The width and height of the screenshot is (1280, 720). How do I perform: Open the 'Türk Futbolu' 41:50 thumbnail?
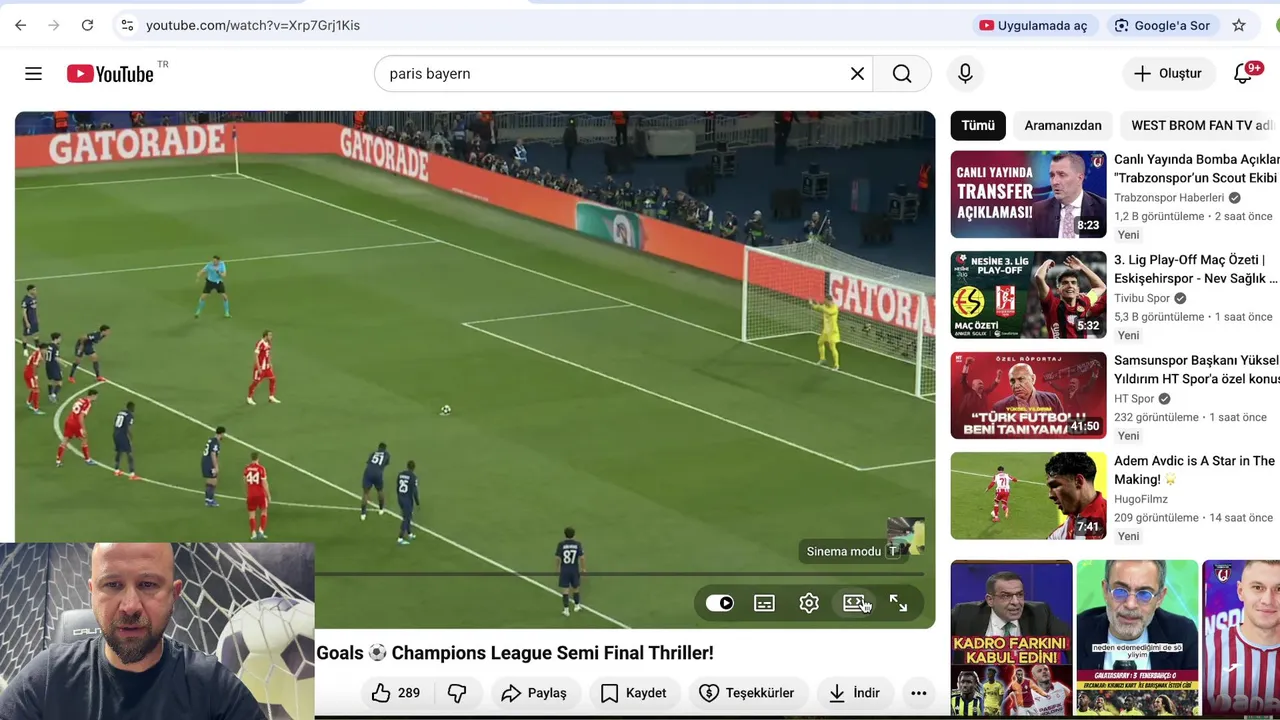coord(1028,395)
